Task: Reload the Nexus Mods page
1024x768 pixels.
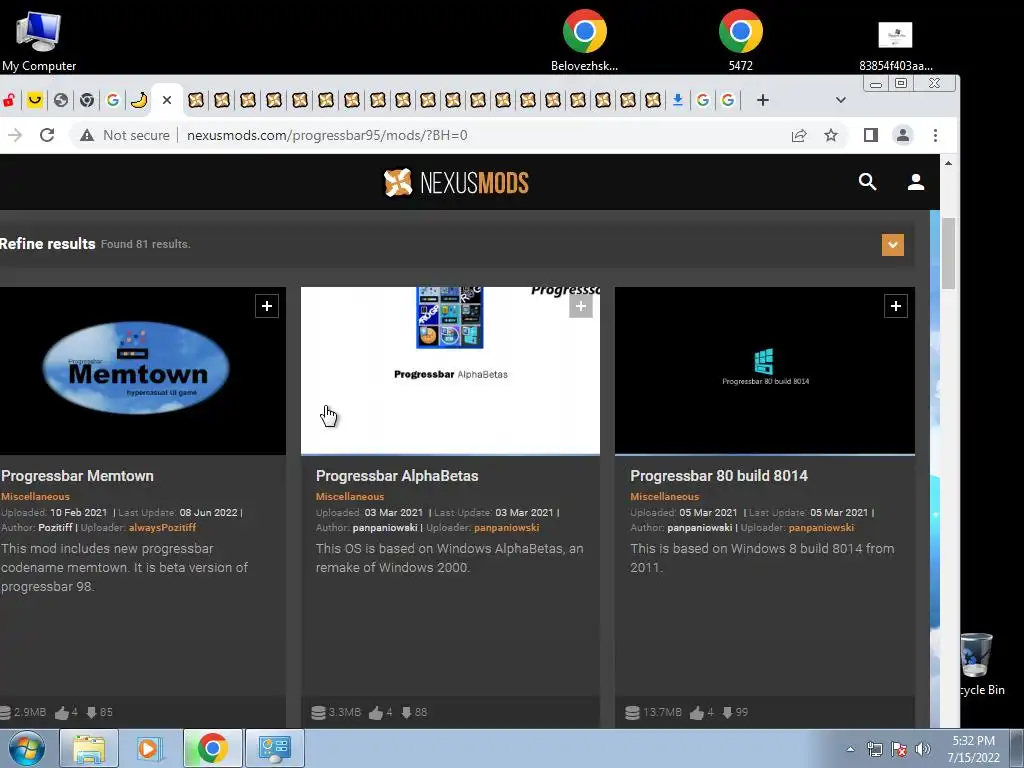Action: [x=47, y=135]
